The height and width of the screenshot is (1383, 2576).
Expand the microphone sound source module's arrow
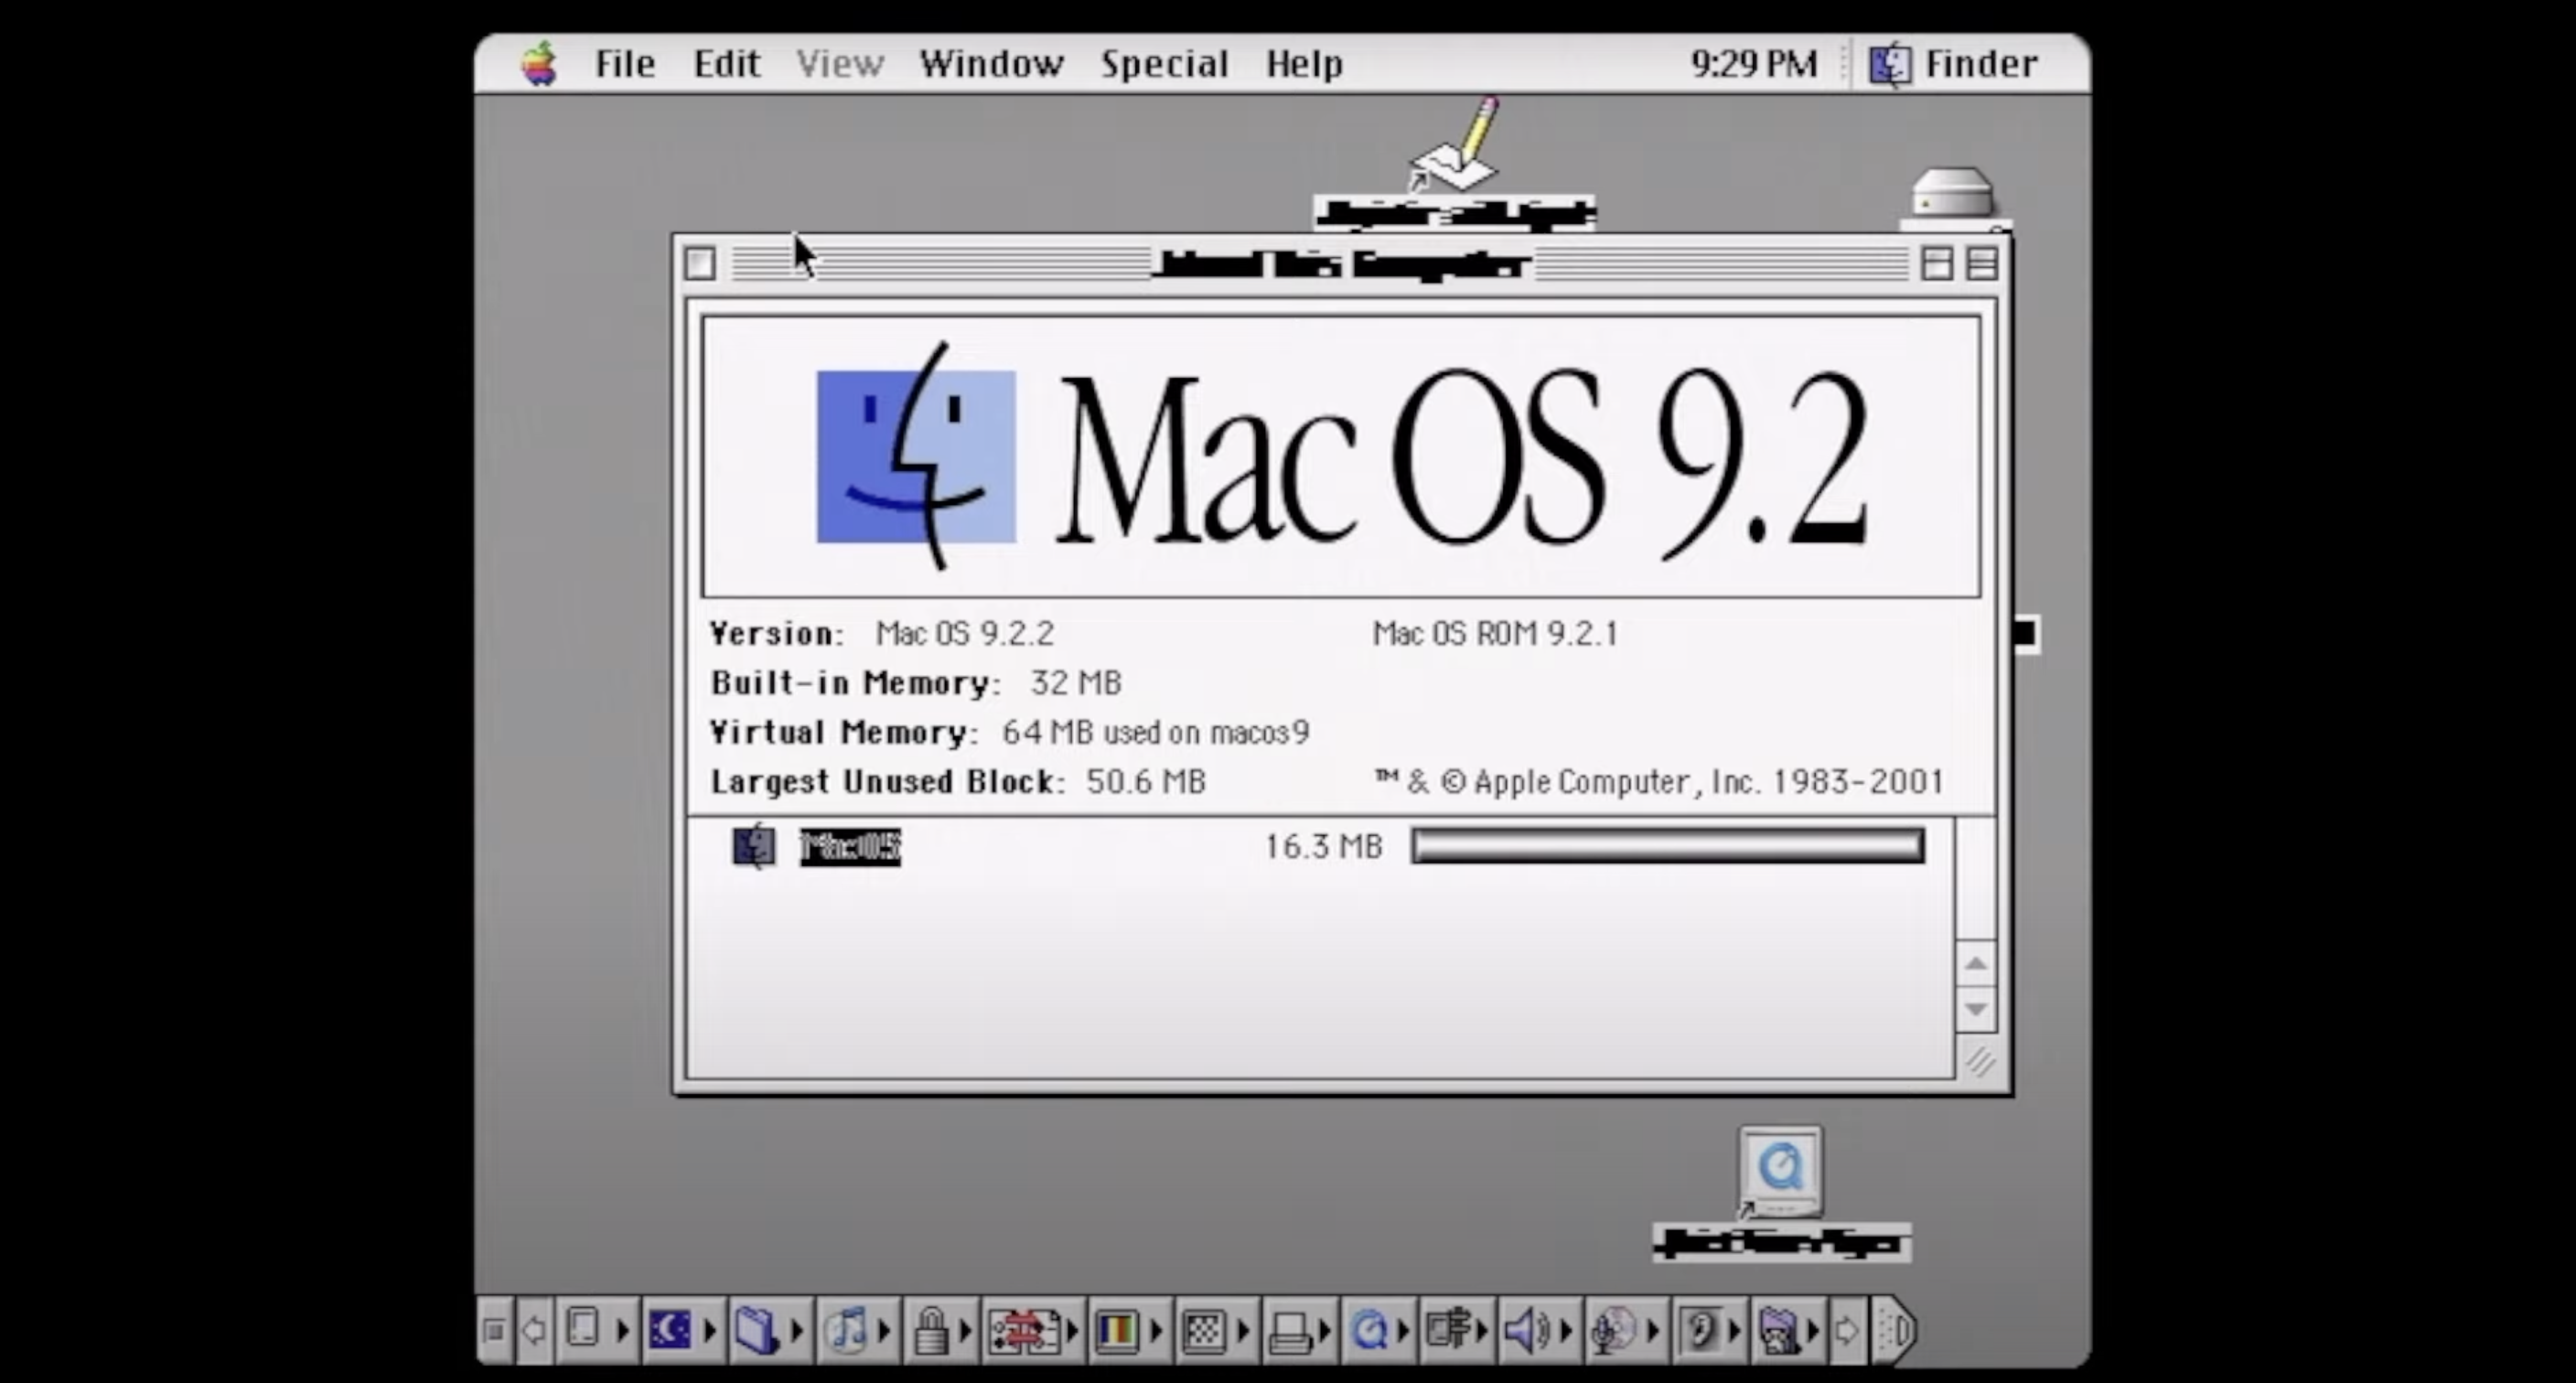click(x=1652, y=1331)
